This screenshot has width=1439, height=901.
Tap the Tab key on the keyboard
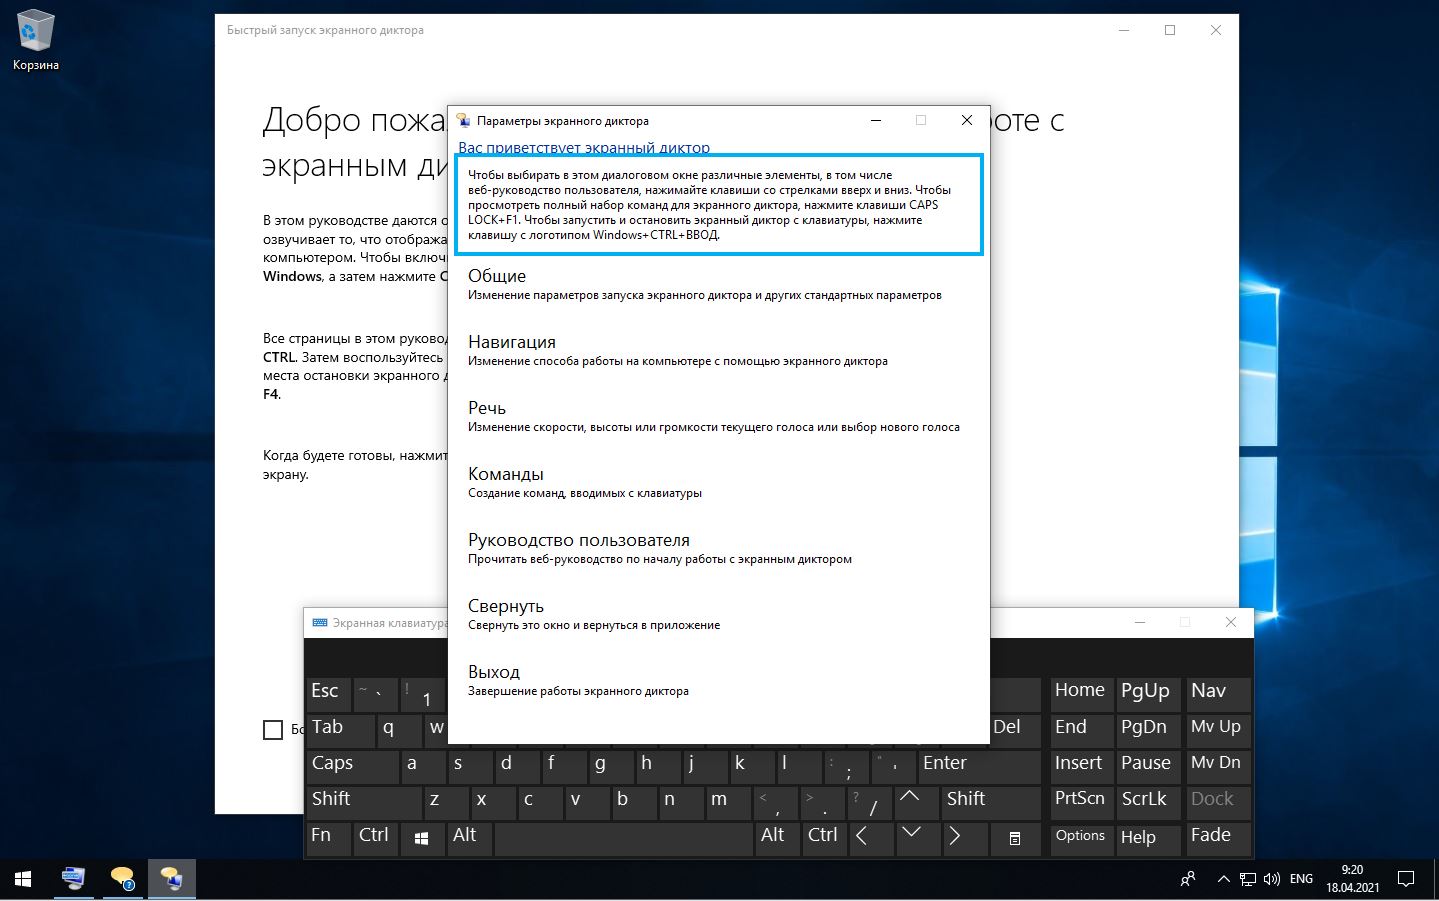click(340, 729)
